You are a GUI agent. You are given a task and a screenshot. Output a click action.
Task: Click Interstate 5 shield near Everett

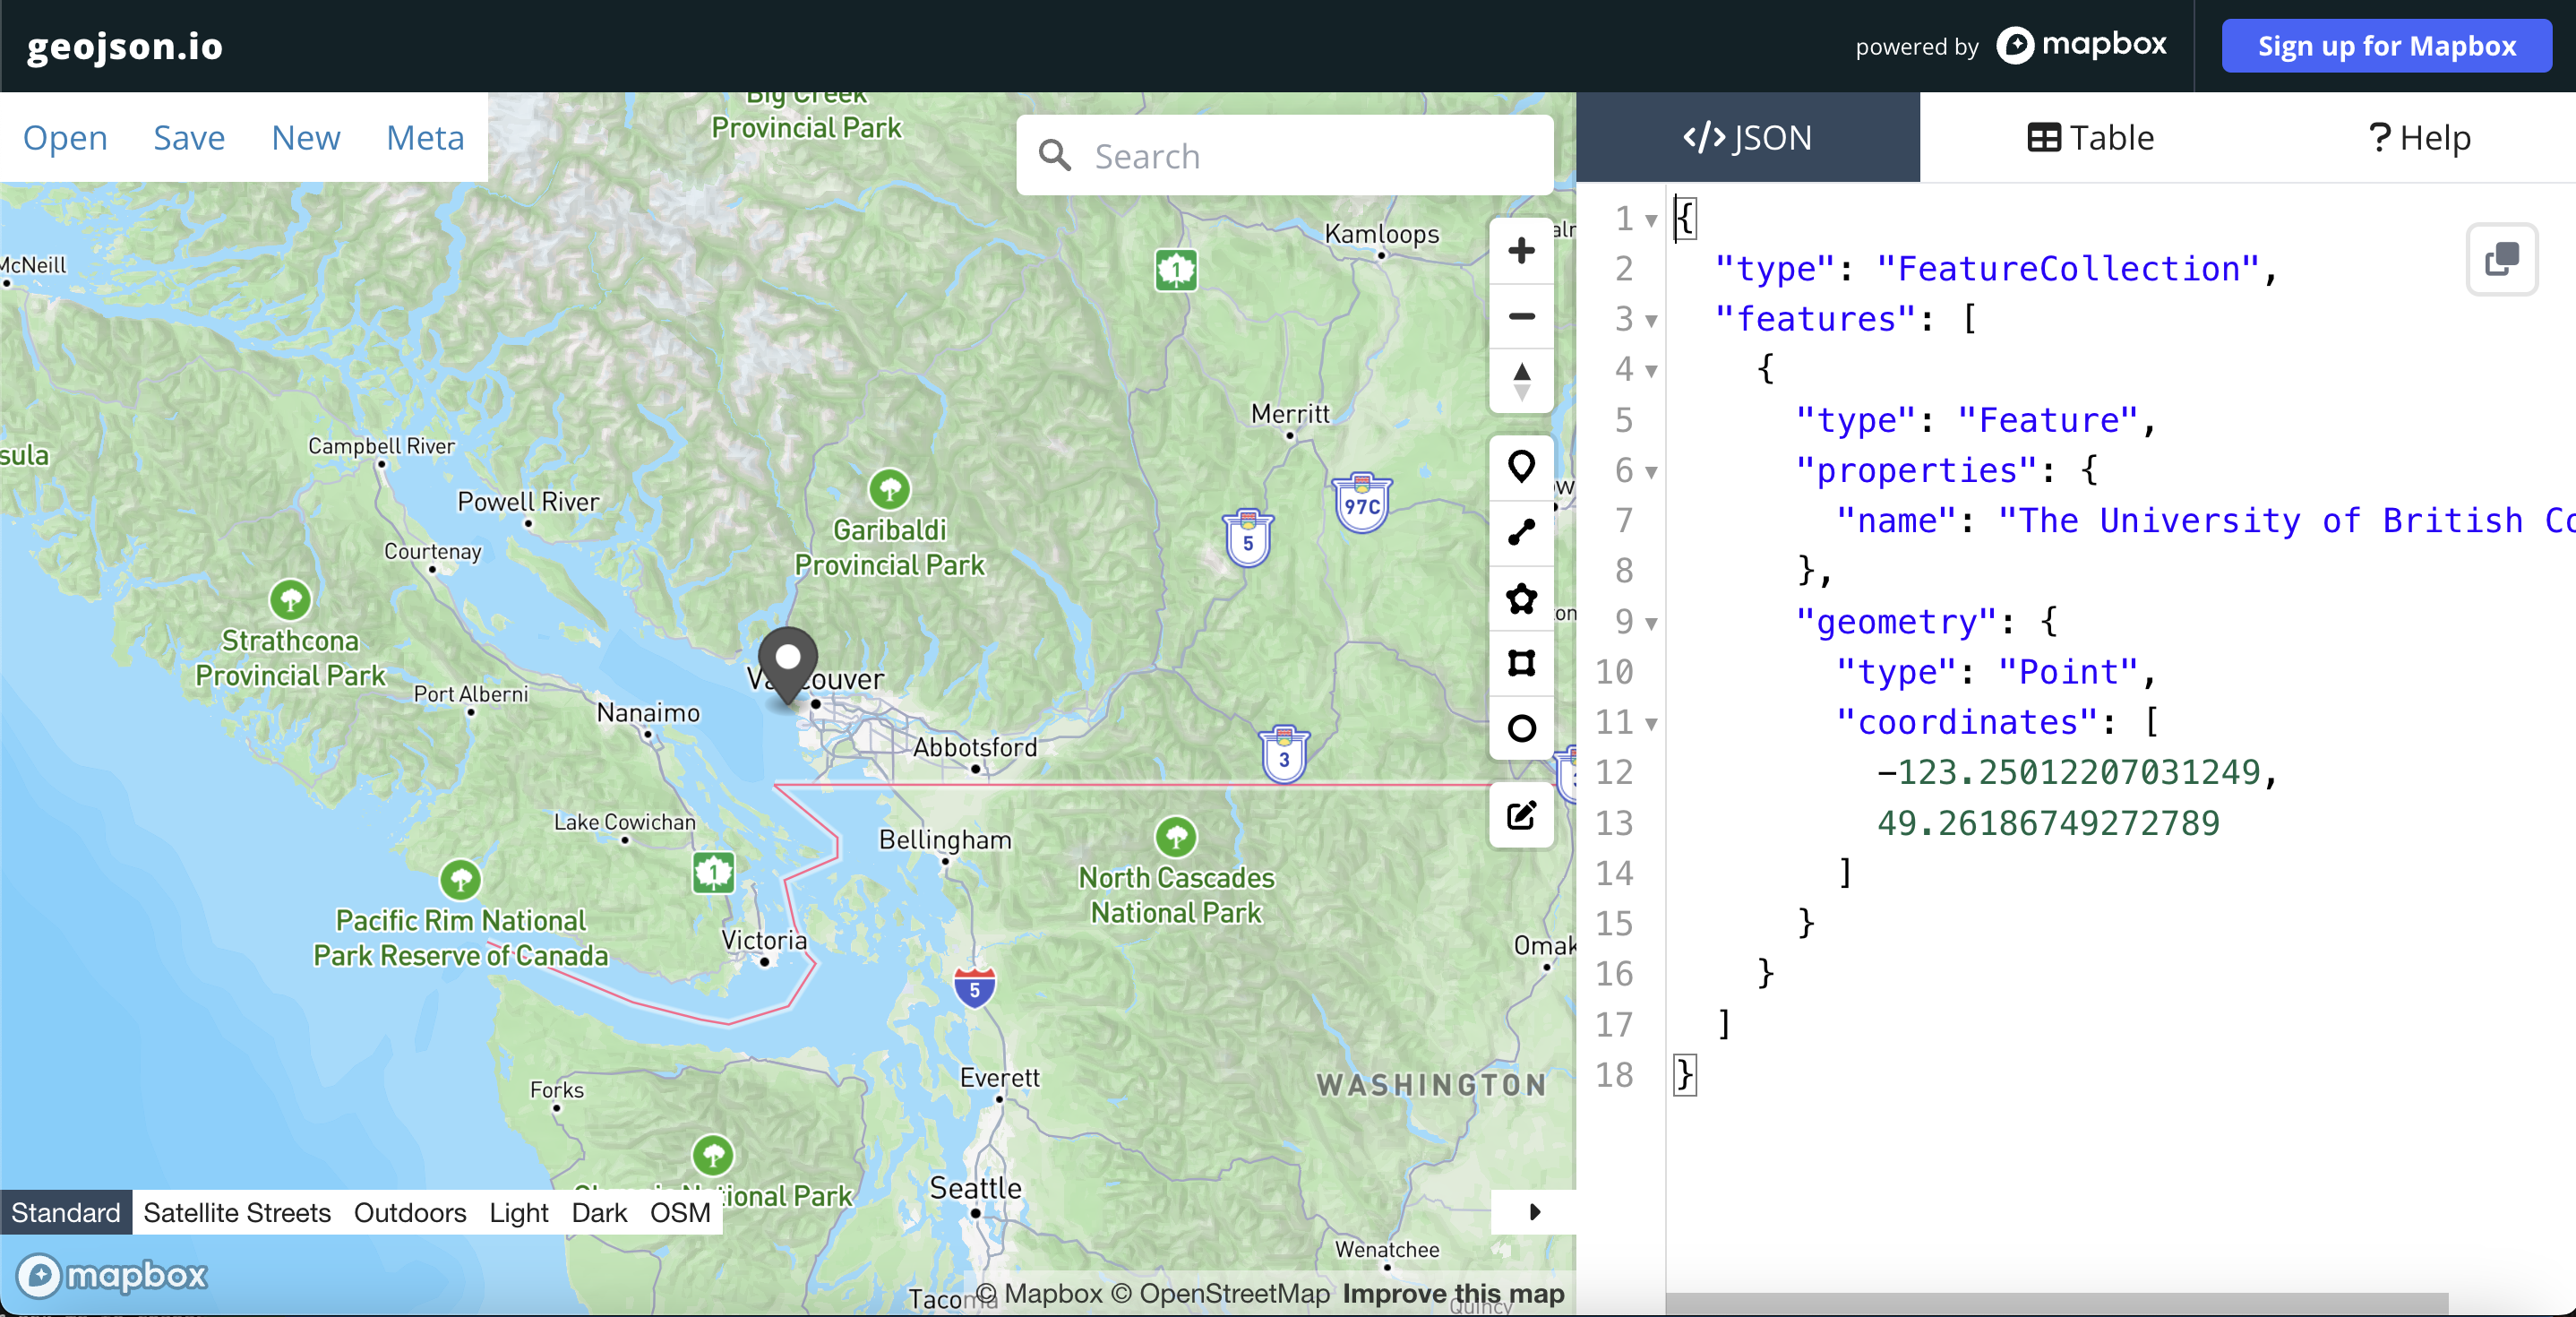click(974, 988)
